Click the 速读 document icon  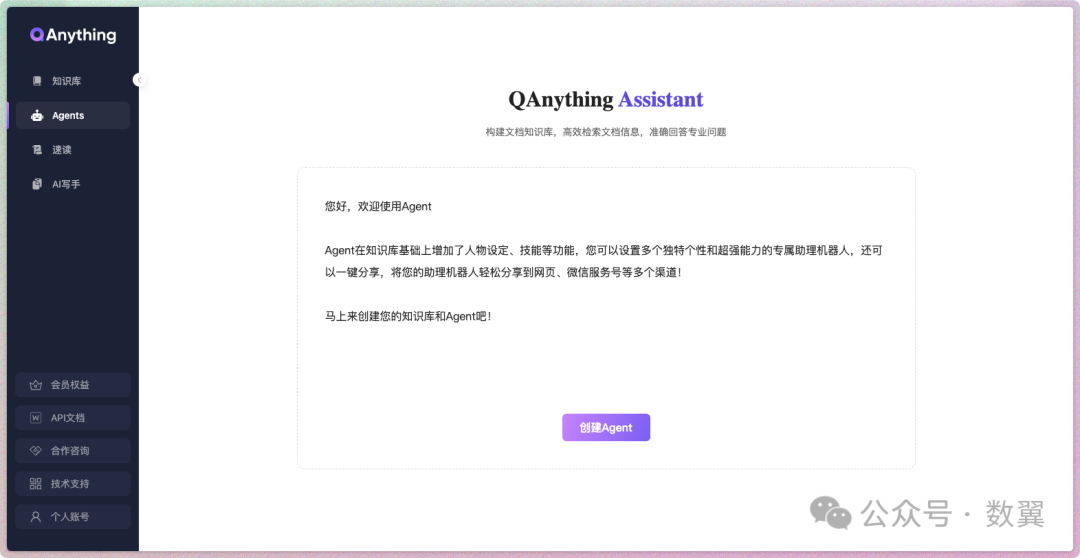click(x=37, y=149)
